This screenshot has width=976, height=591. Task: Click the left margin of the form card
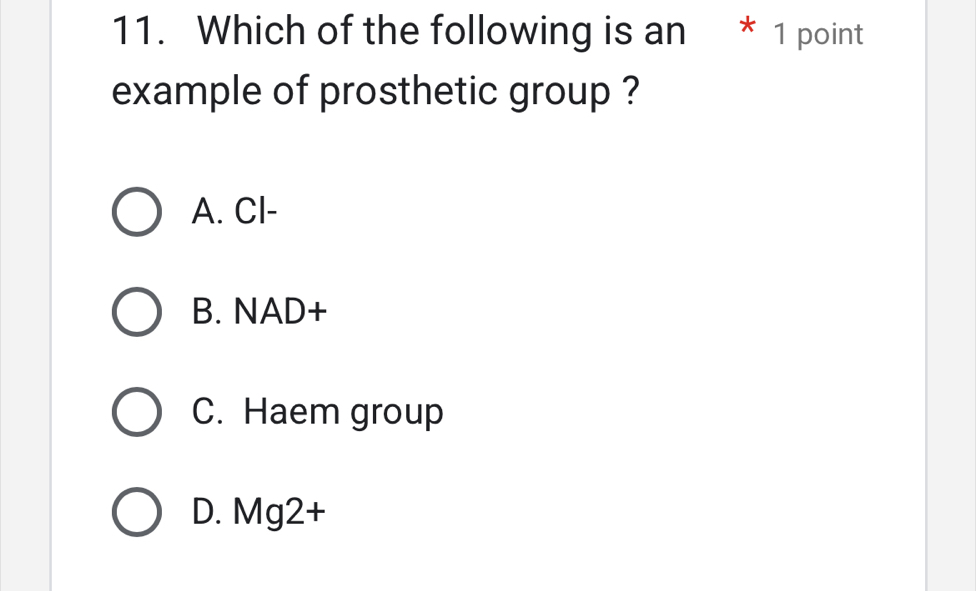[x=75, y=300]
